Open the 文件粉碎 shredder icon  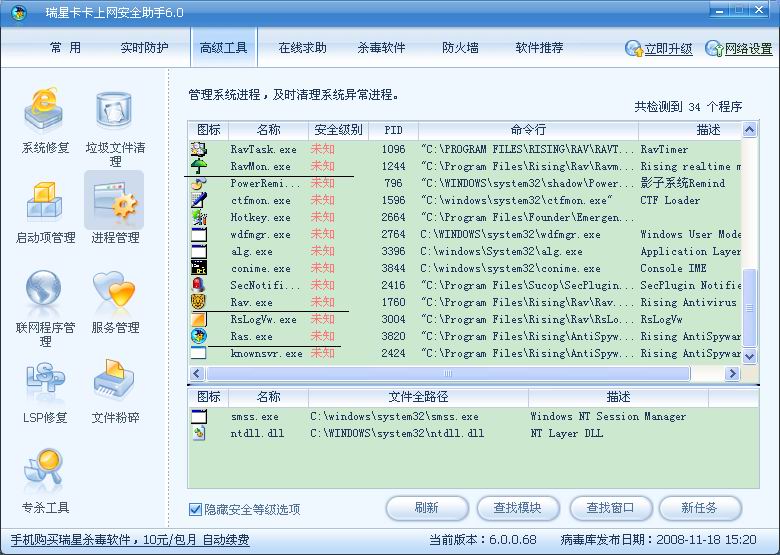pyautogui.click(x=114, y=380)
